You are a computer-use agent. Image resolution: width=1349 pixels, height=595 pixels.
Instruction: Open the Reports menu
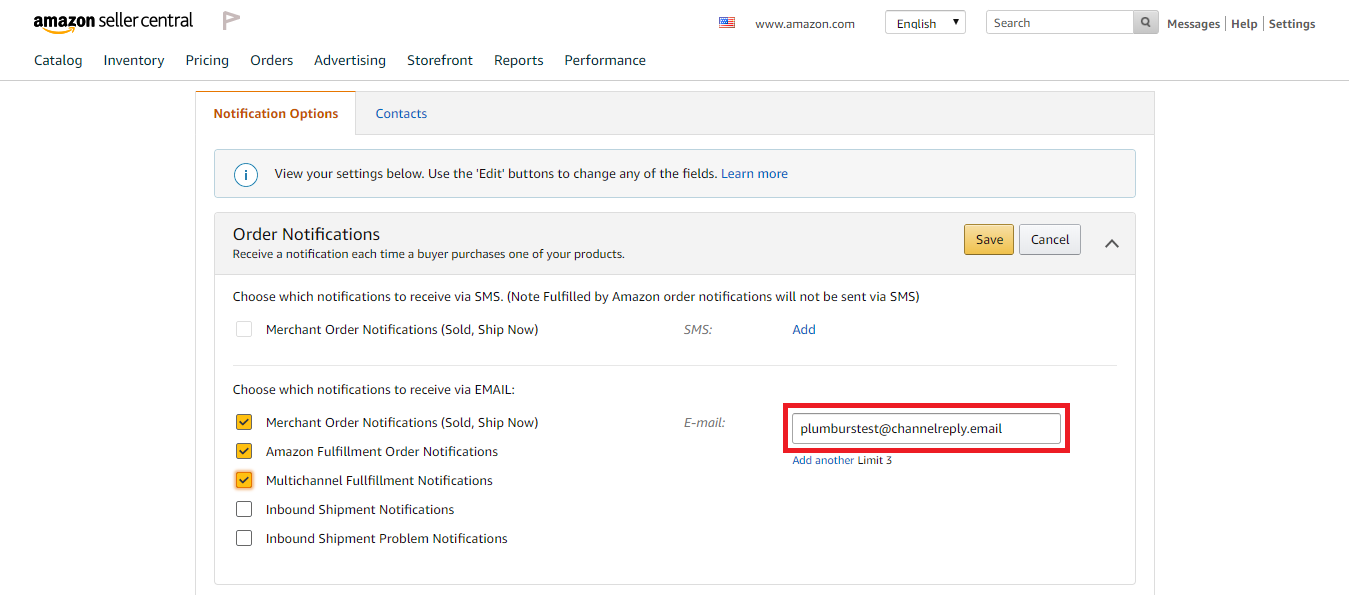point(519,60)
